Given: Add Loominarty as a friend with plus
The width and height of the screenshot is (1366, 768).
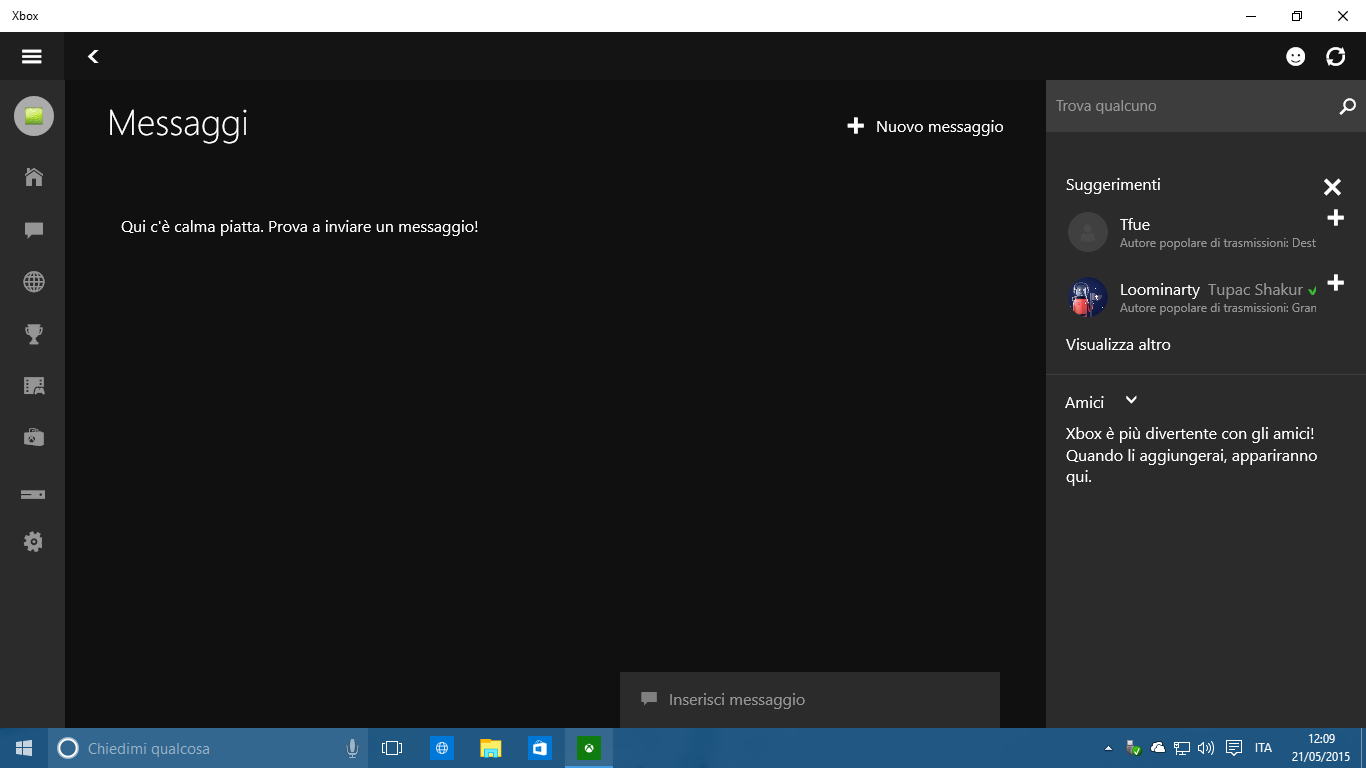Looking at the screenshot, I should (1335, 283).
